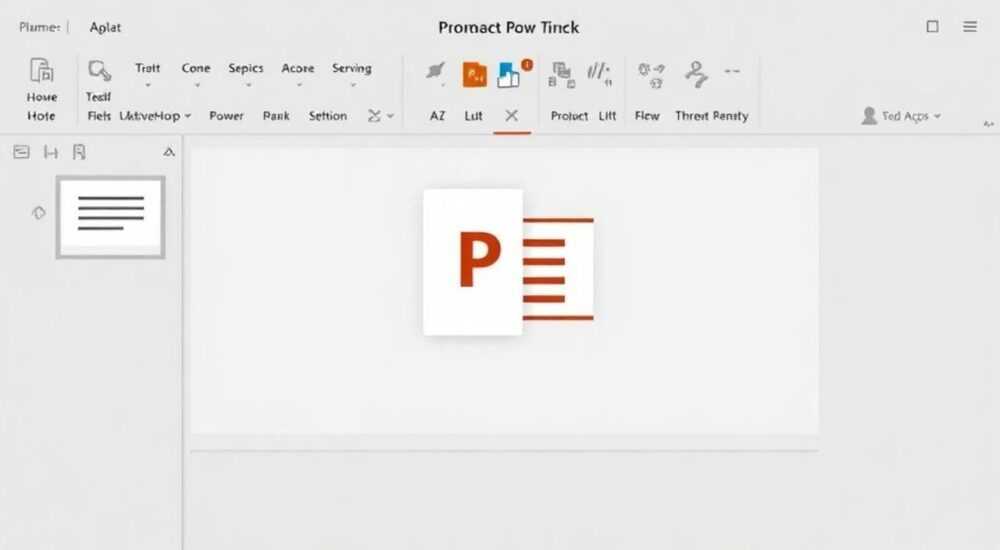
Task: Click the person icon above Threit Renity
Action: [696, 74]
